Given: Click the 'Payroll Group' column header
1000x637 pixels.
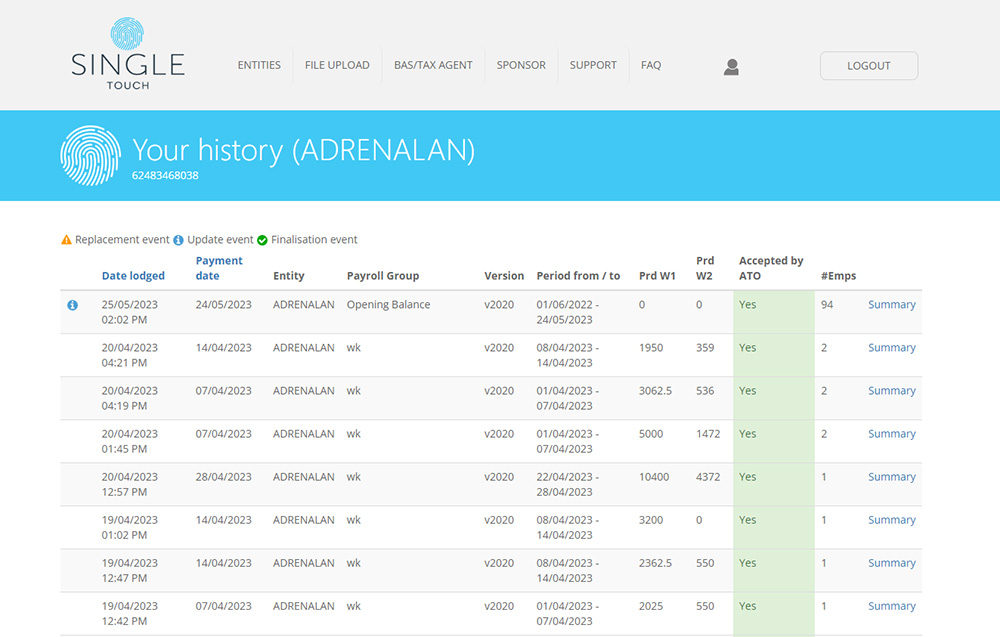Looking at the screenshot, I should (383, 275).
